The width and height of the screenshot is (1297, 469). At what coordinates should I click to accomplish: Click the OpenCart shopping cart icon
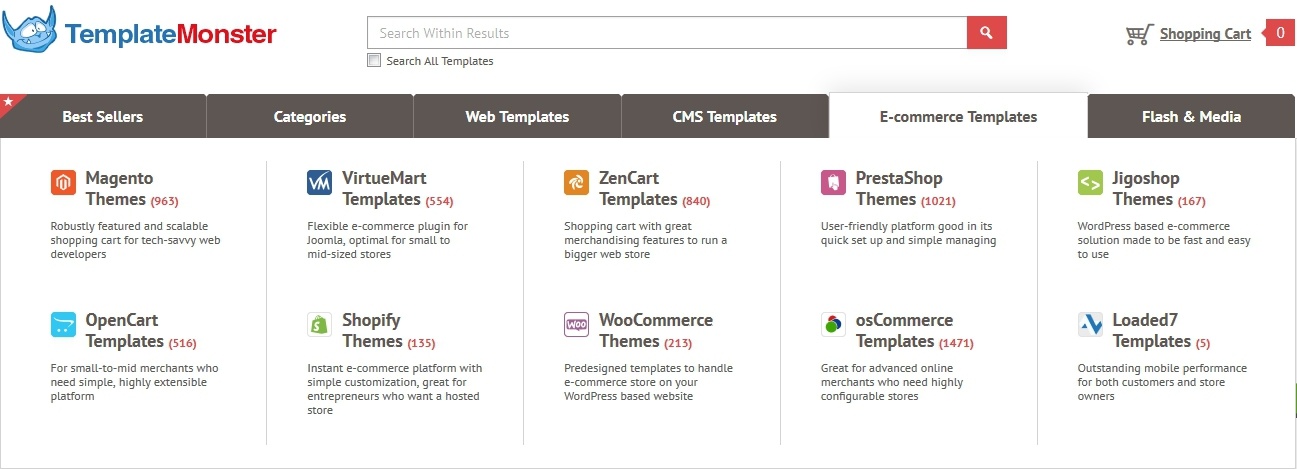point(63,325)
